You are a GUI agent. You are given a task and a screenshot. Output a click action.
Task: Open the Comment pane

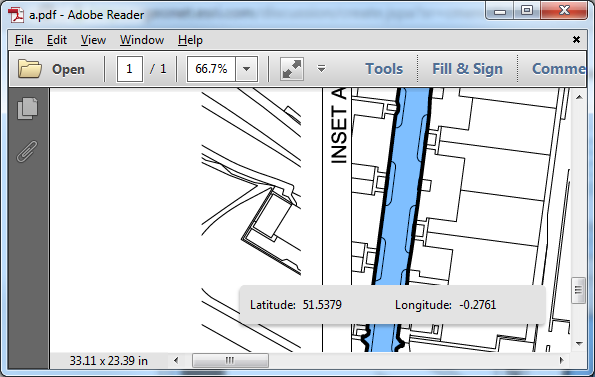[559, 69]
